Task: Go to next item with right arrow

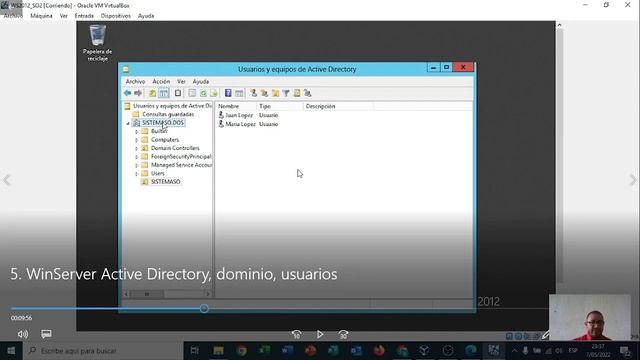Action: pos(633,180)
